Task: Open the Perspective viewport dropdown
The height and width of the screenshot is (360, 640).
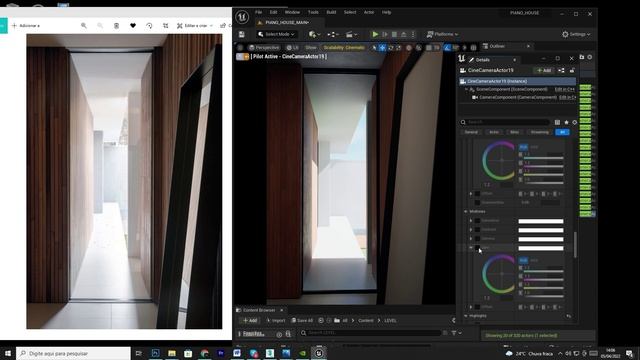Action: click(x=264, y=48)
